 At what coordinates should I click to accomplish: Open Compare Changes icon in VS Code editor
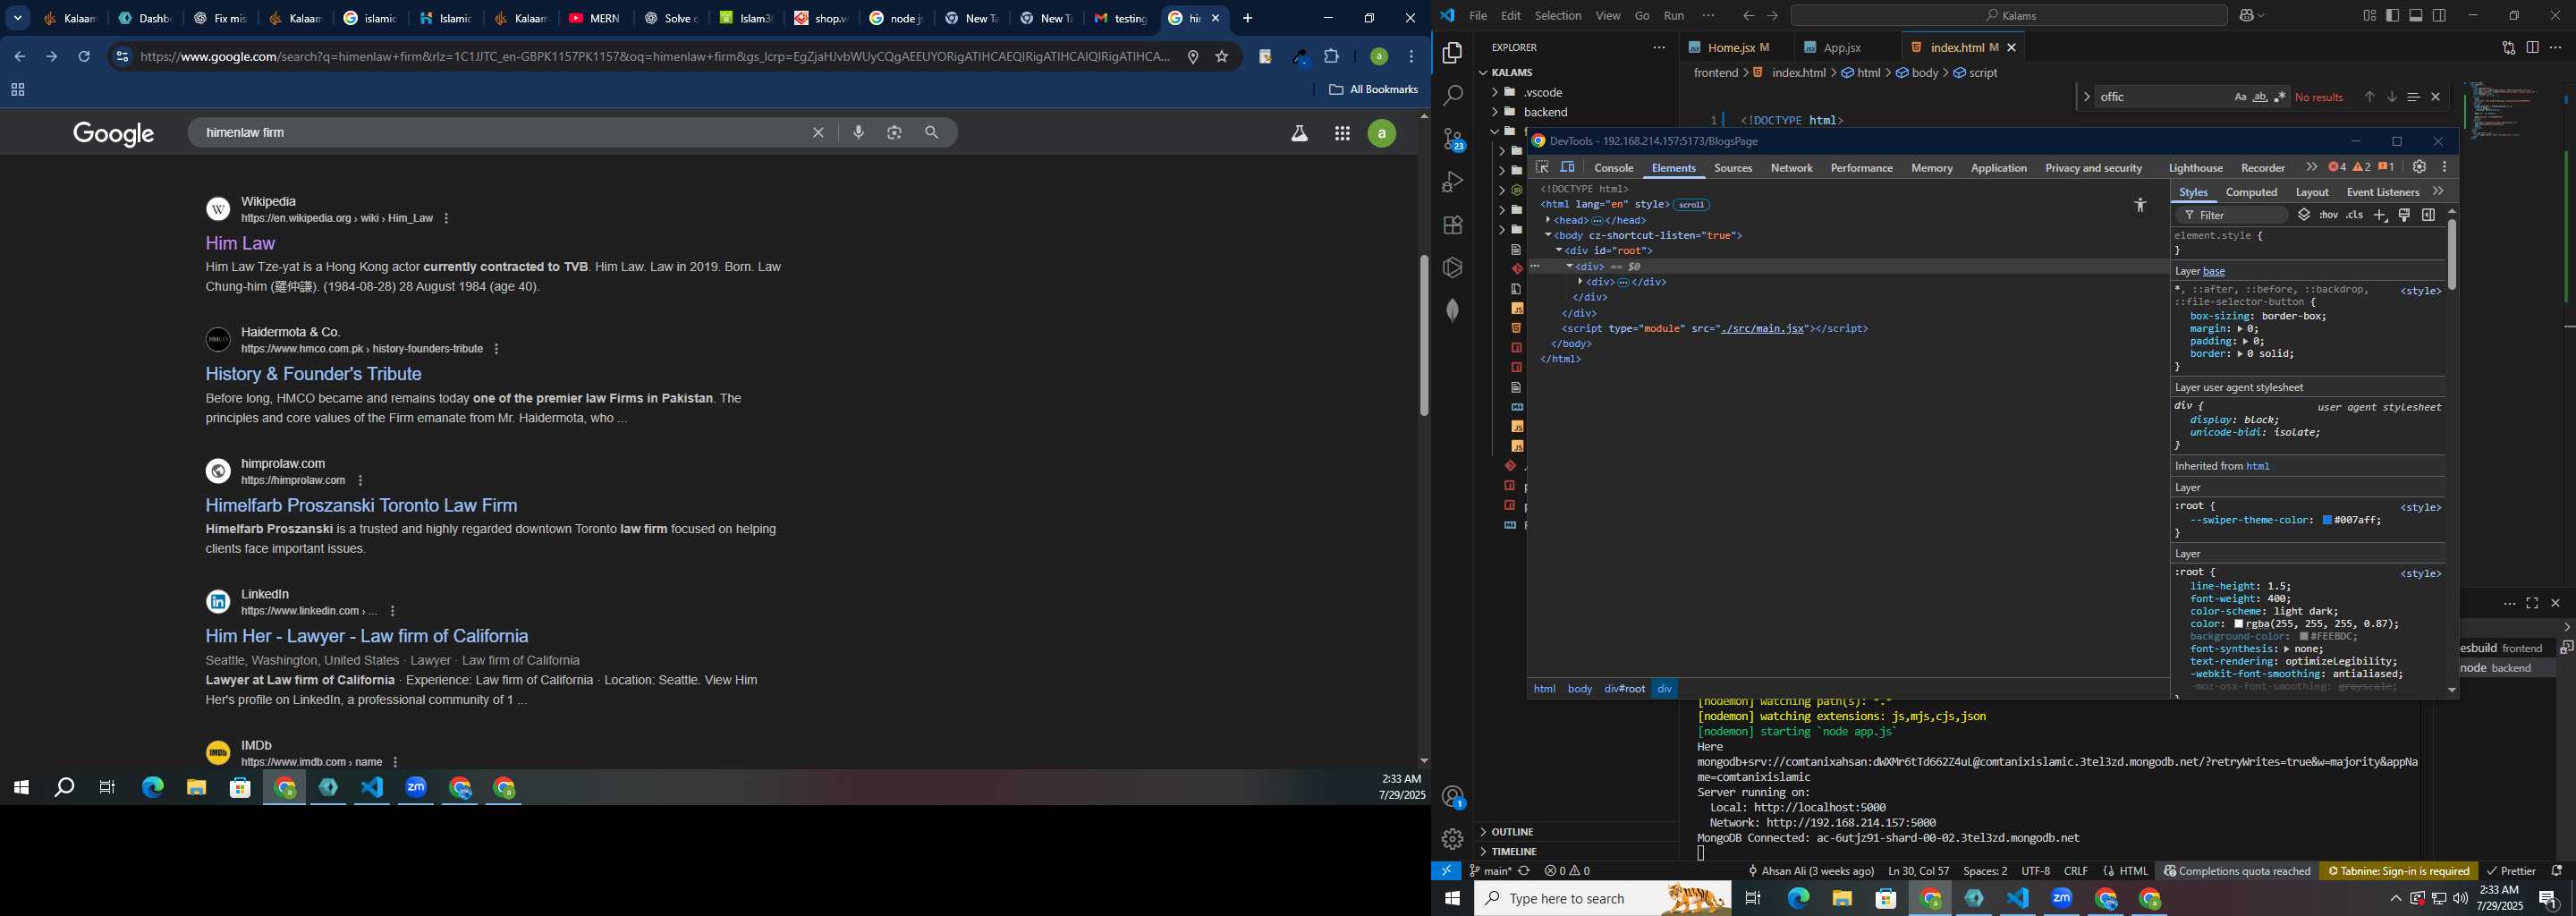(x=2508, y=48)
